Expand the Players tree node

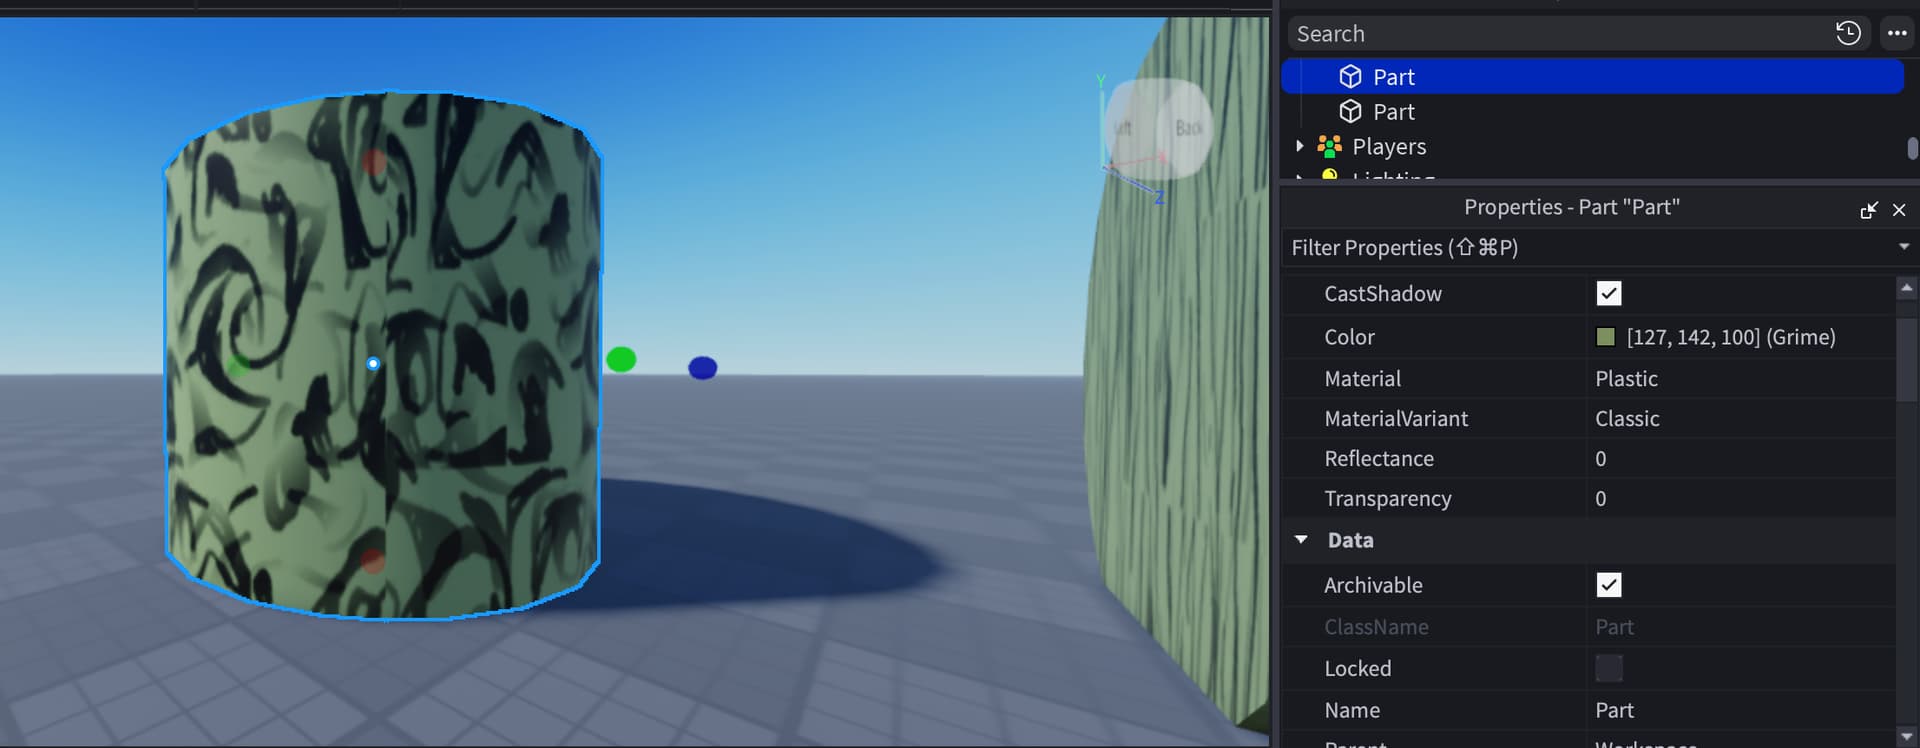coord(1299,146)
